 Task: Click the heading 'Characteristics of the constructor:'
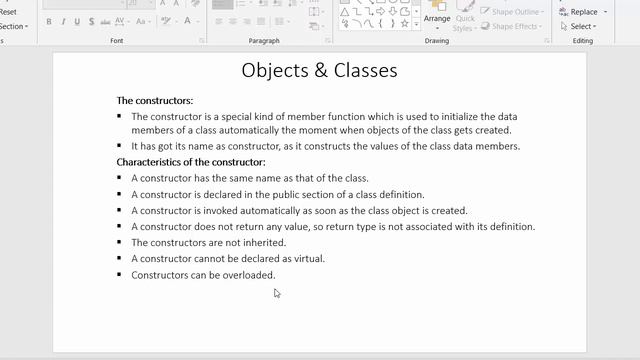[x=191, y=162]
